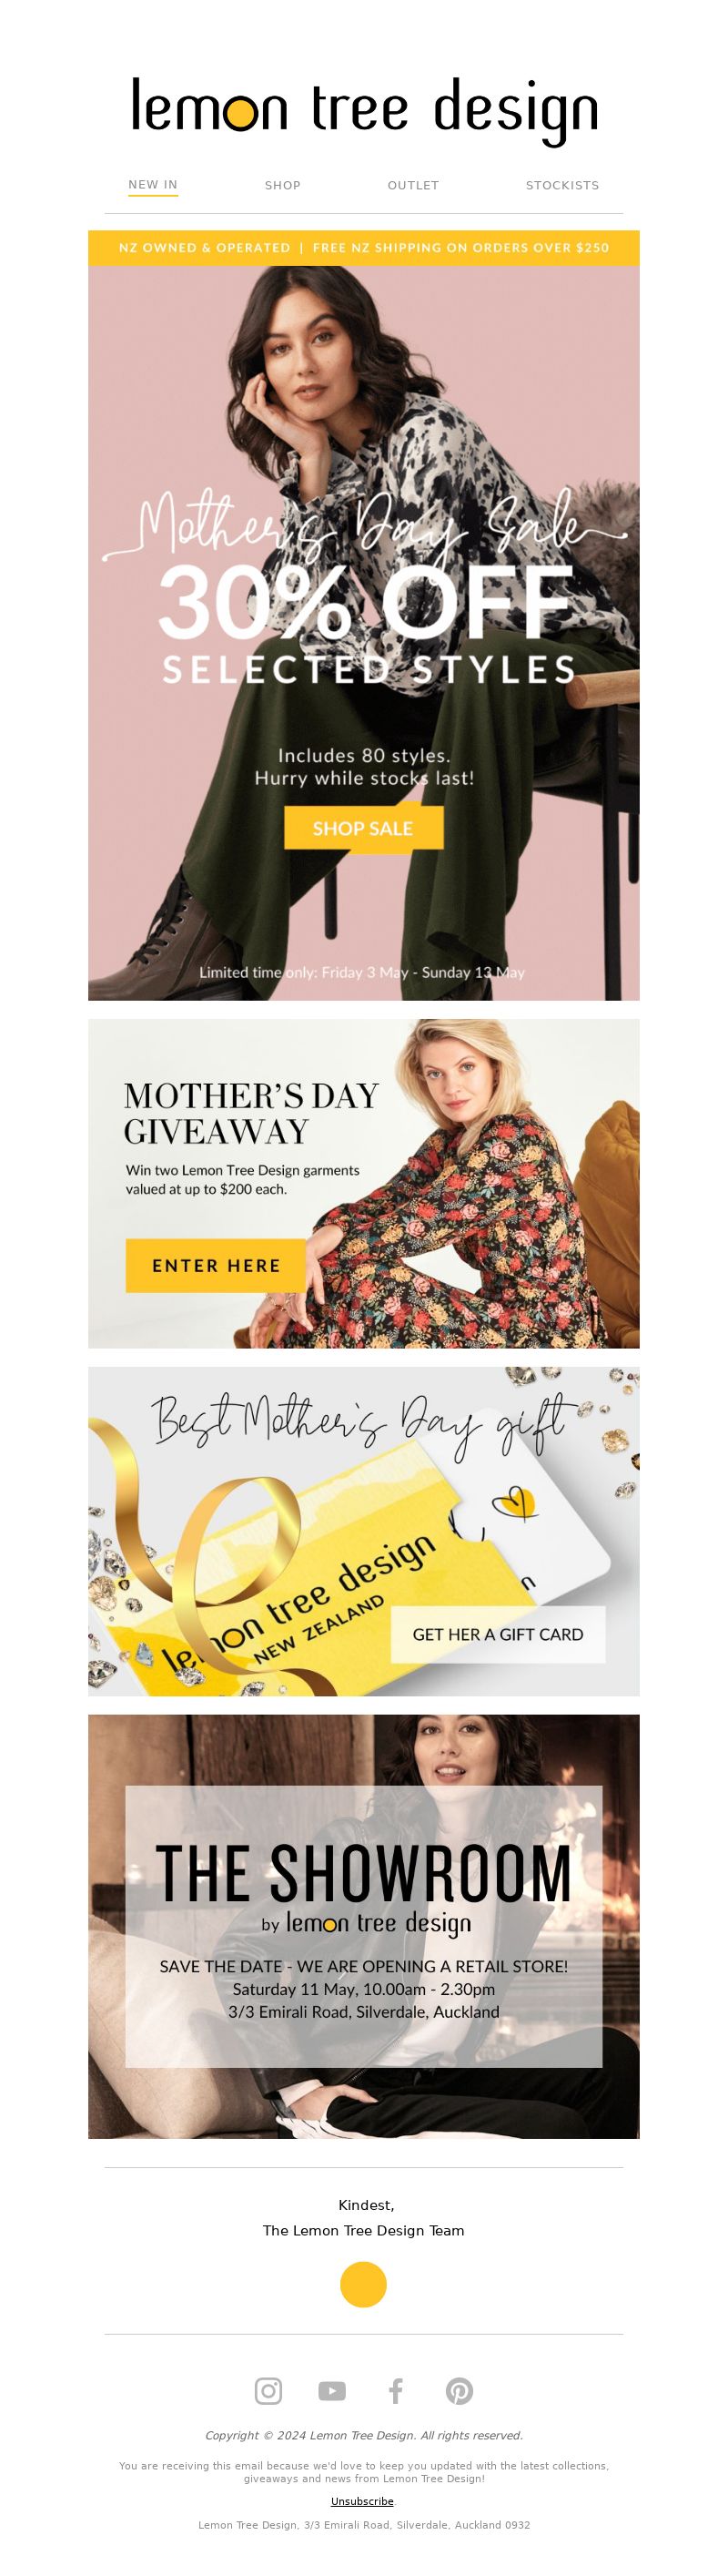Click the 30% OFF sale headline
This screenshot has width=728, height=2576.
point(366,602)
